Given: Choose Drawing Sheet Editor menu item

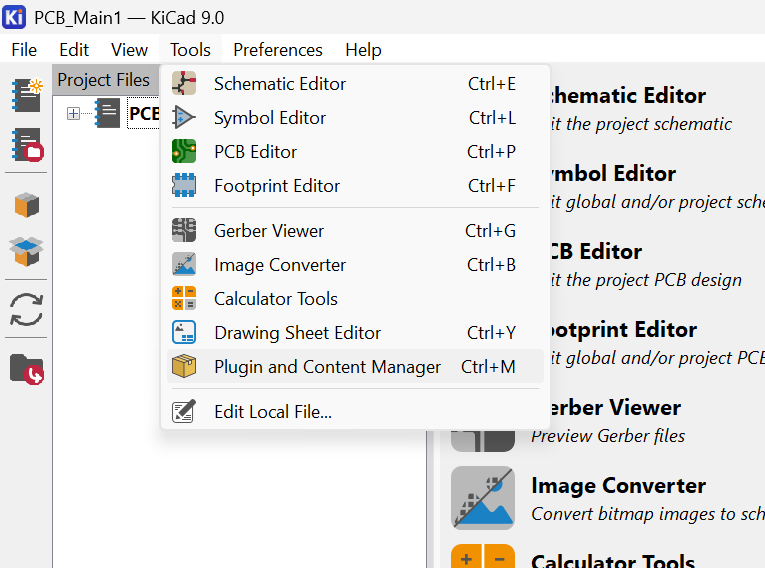Looking at the screenshot, I should click(297, 333).
